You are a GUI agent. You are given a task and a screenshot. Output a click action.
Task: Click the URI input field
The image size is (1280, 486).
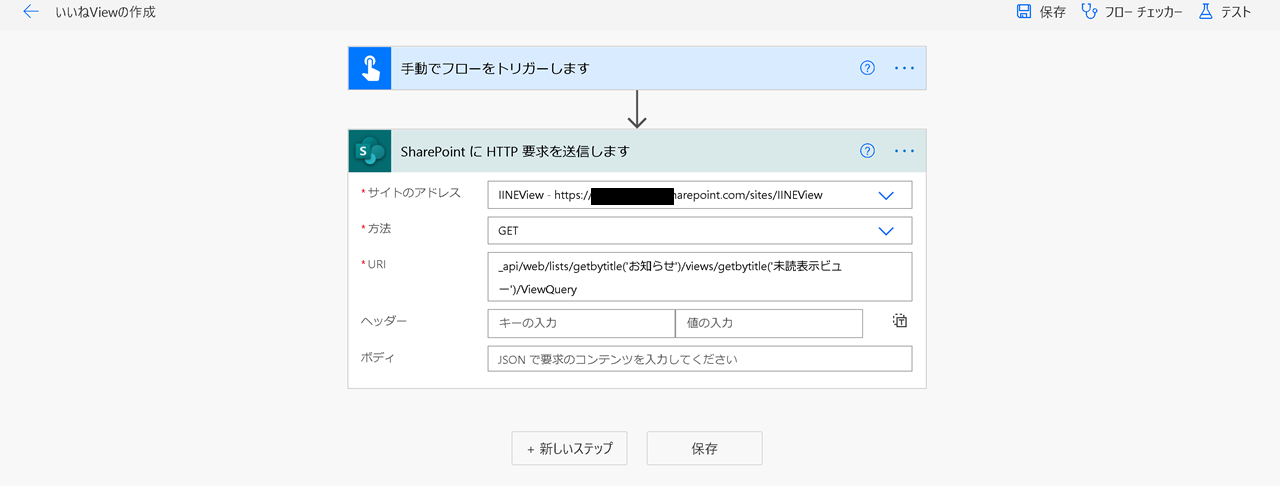pos(700,277)
